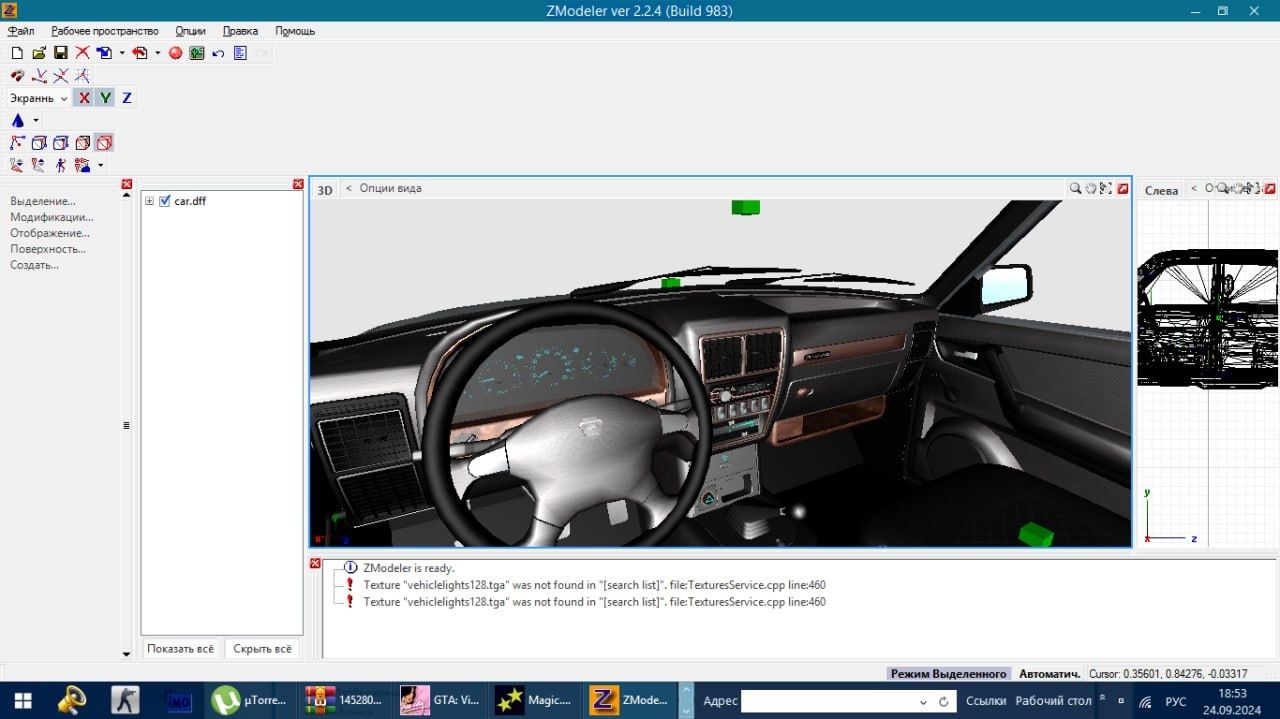Toggle the highlighted selected mode cube icon
Viewport: 1280px width, 719px height.
(104, 143)
